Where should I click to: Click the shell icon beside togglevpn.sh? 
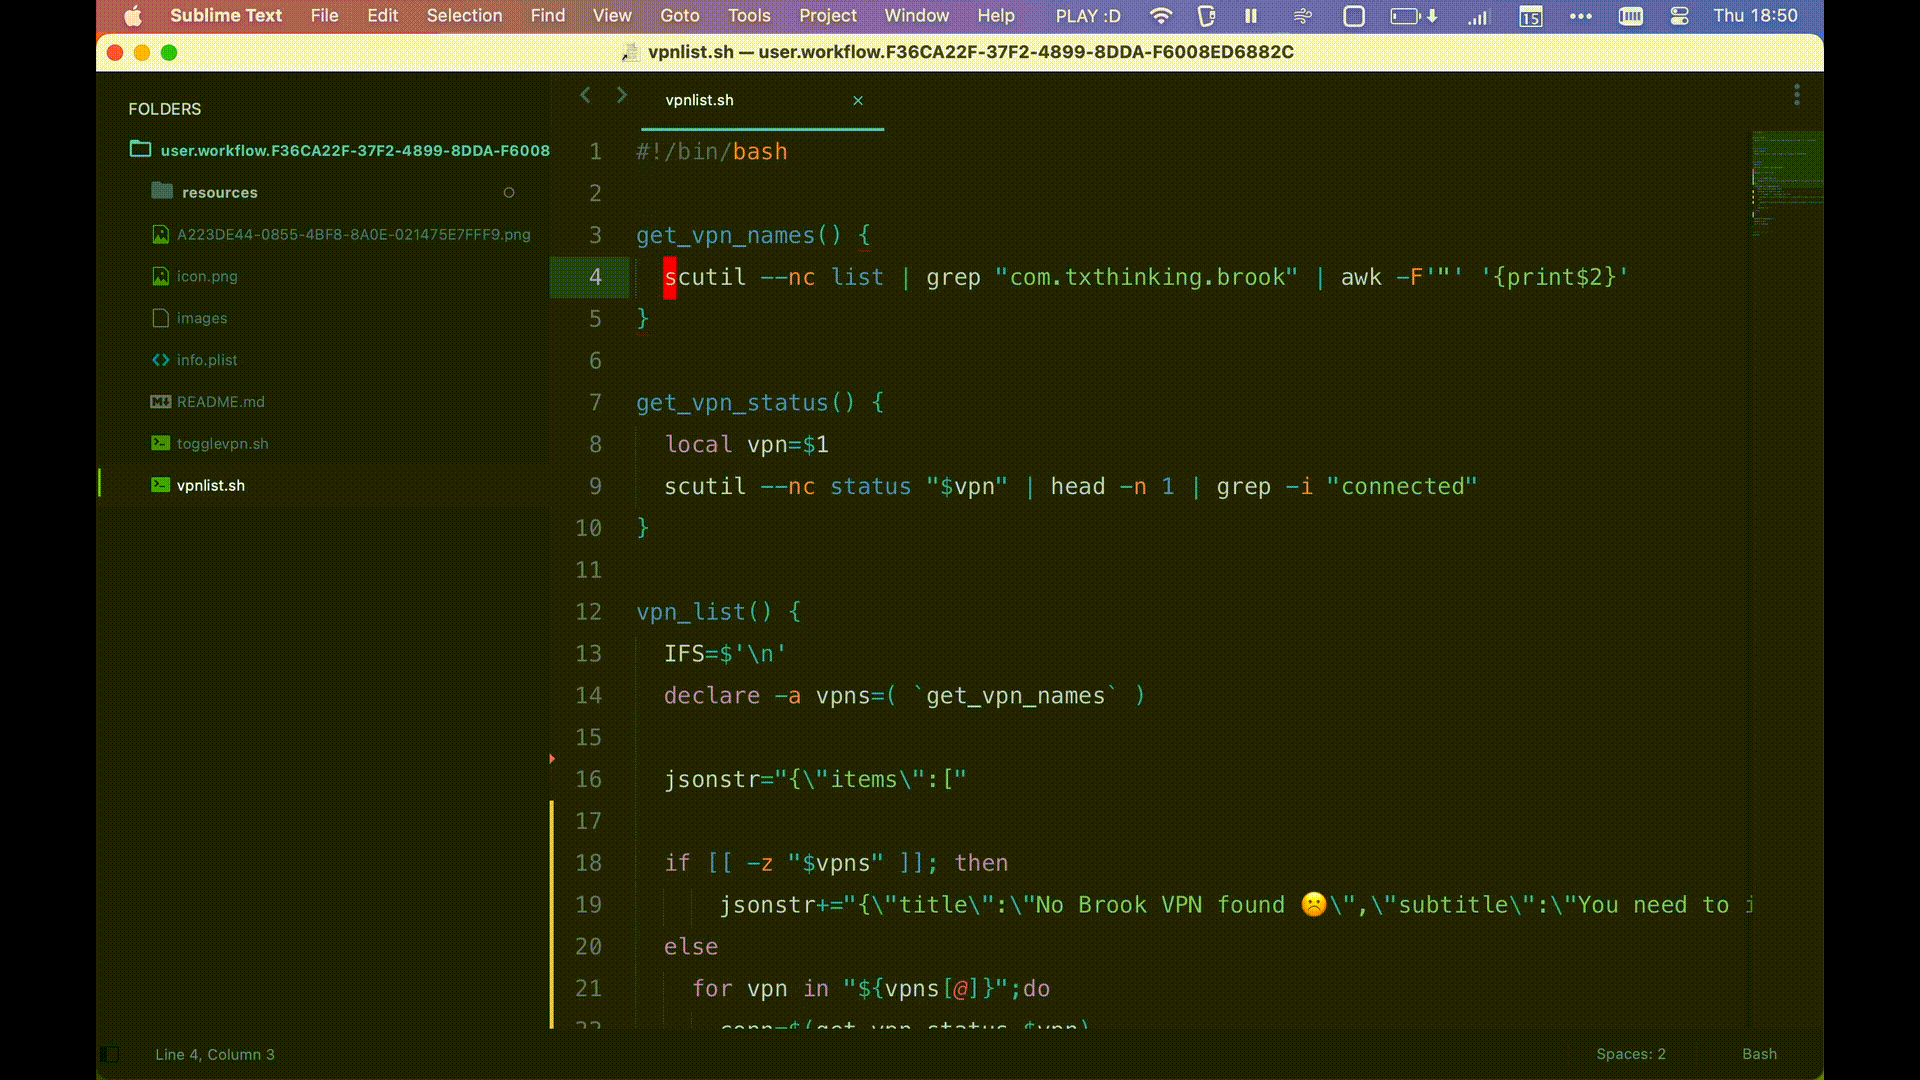(x=160, y=443)
